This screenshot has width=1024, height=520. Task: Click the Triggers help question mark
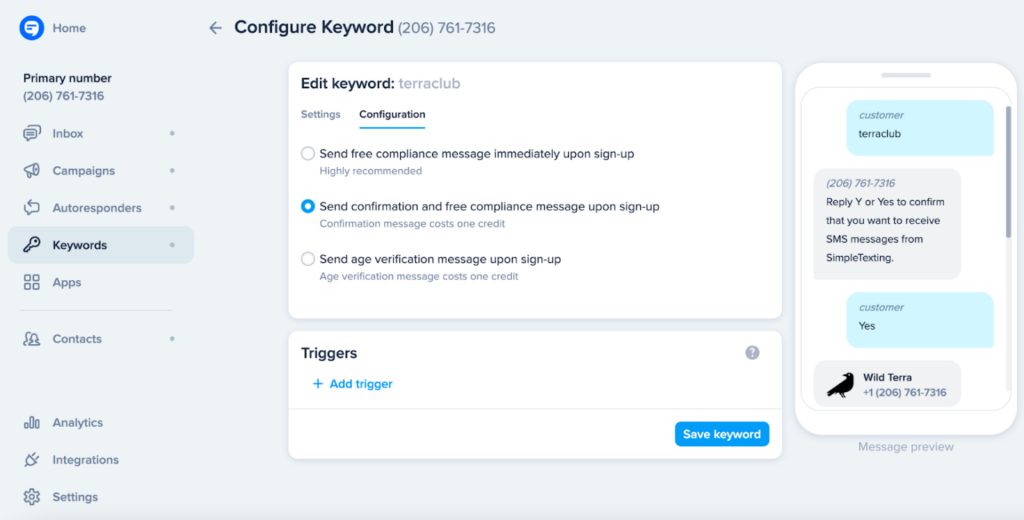[x=752, y=353]
